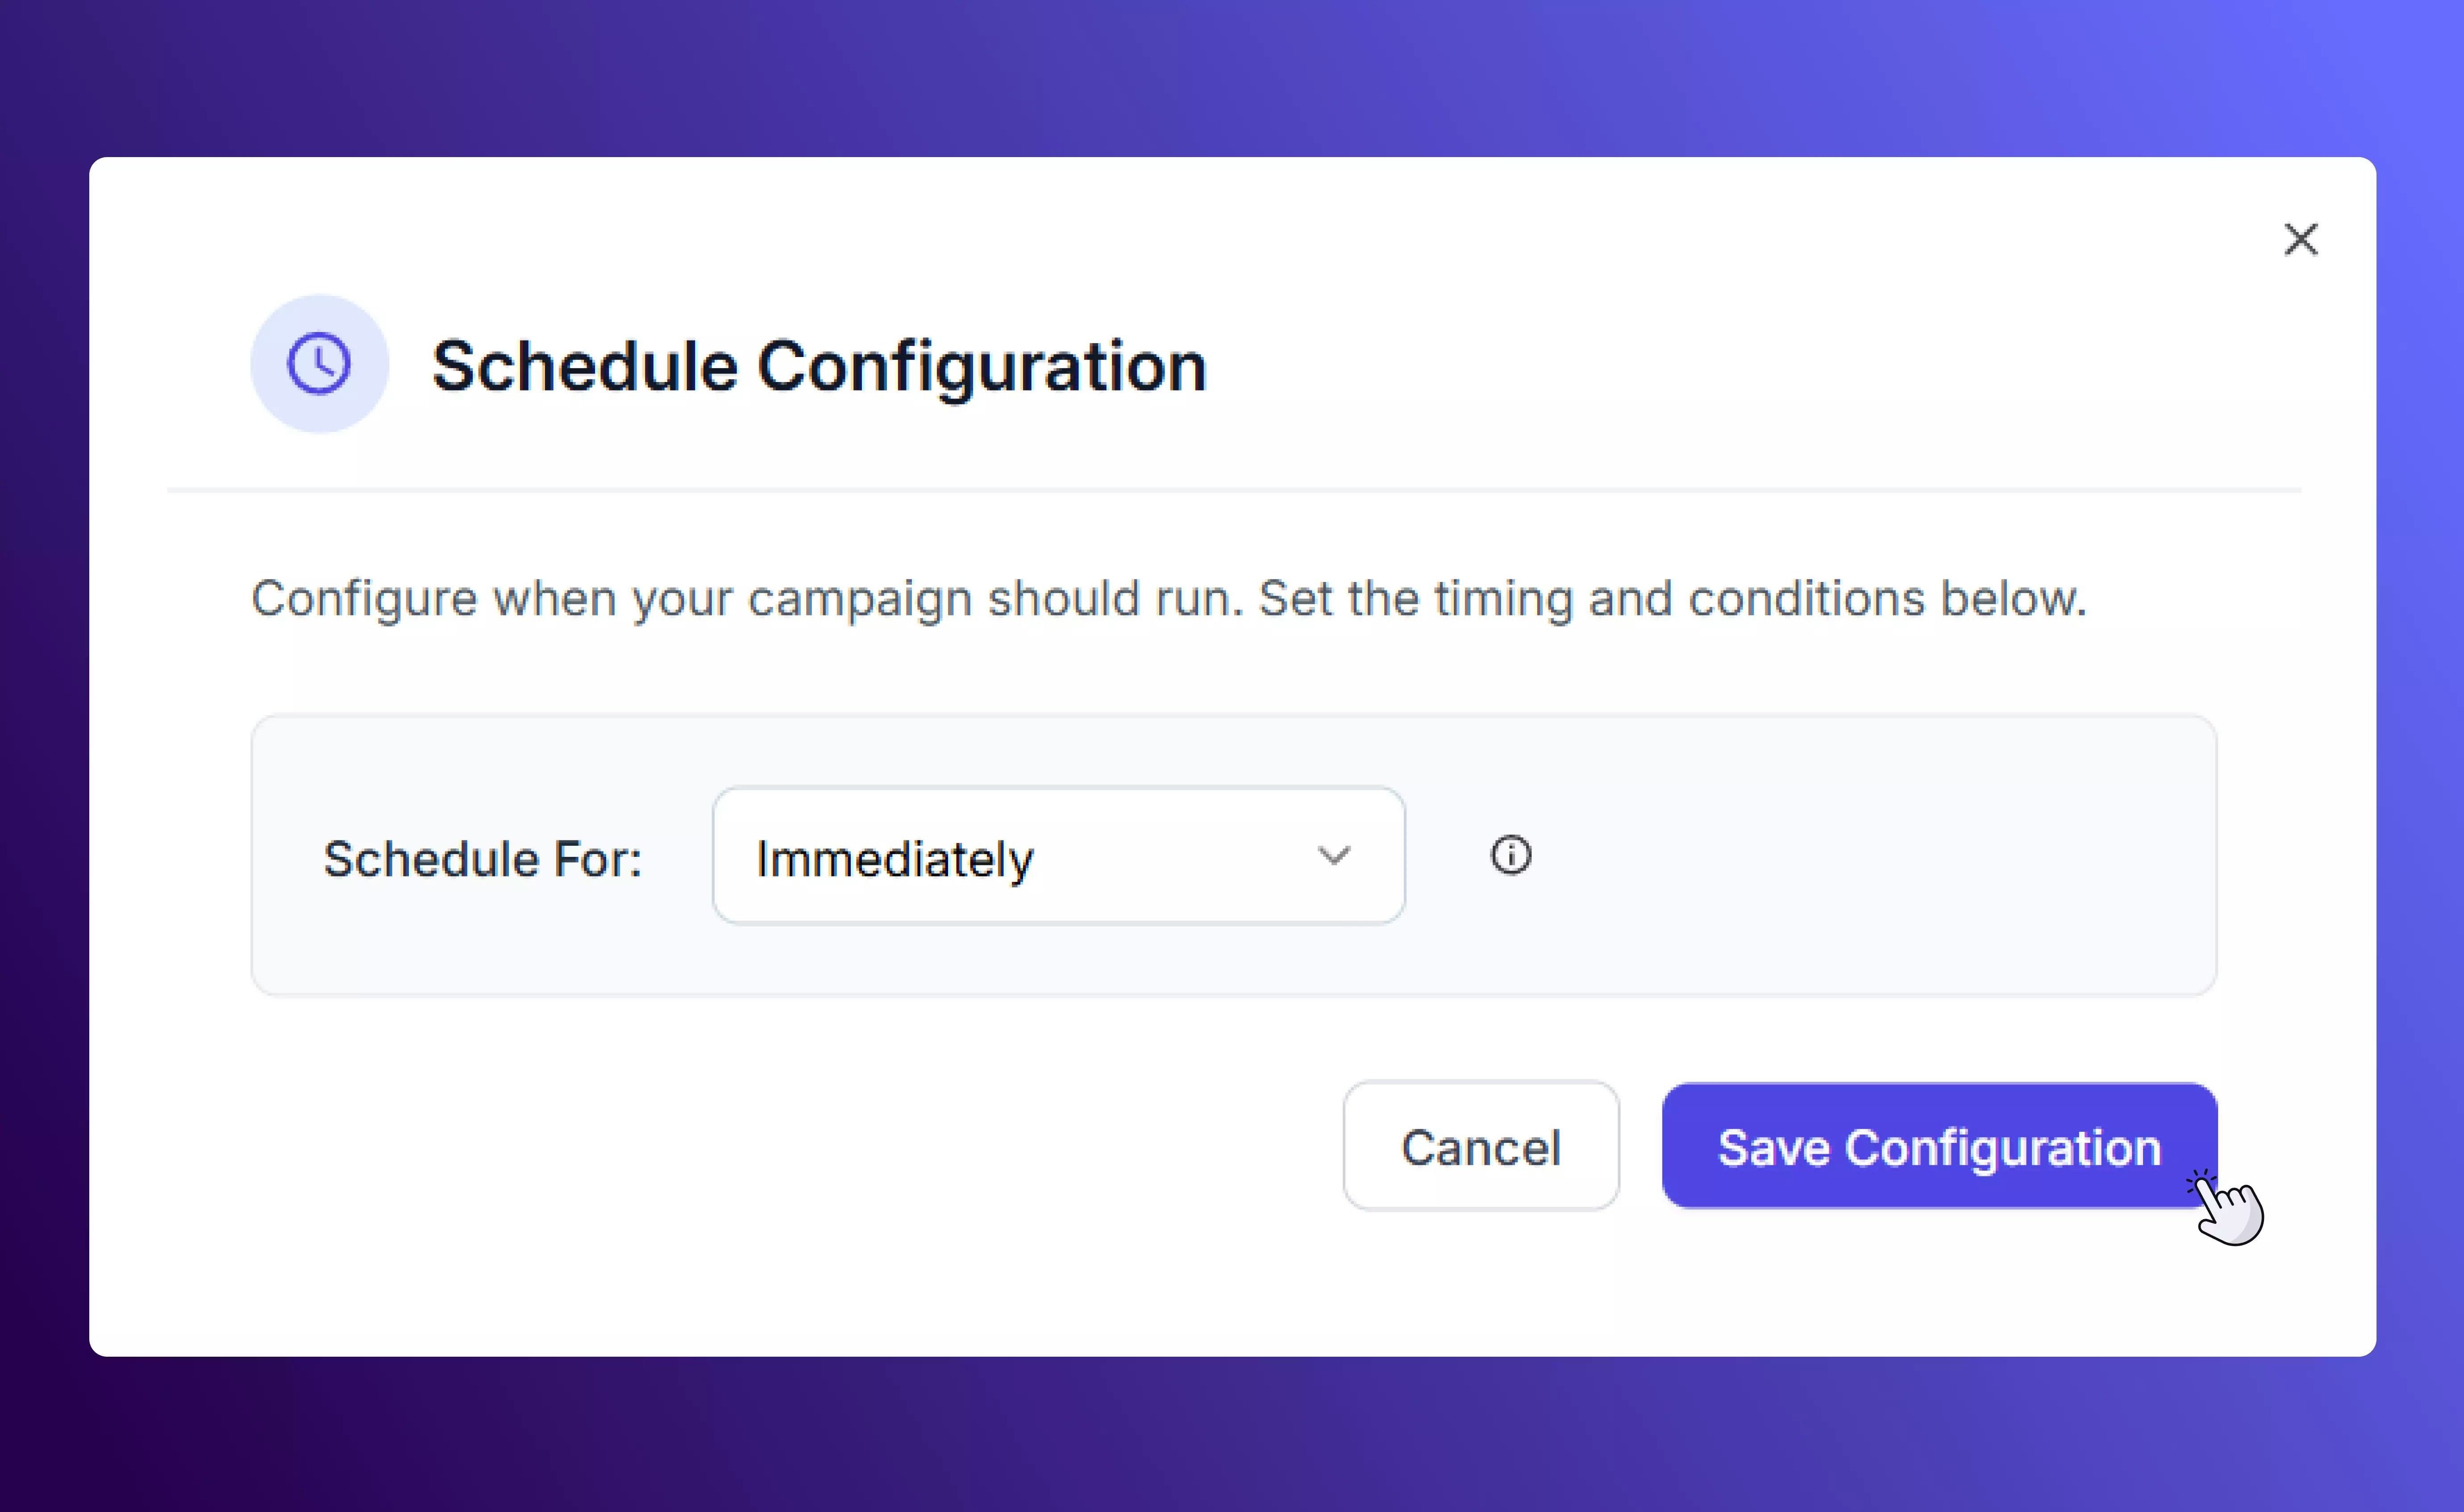Screen dimensions: 2464x1512
Task: Close the Schedule Configuration dialog with X
Action: click(2300, 240)
